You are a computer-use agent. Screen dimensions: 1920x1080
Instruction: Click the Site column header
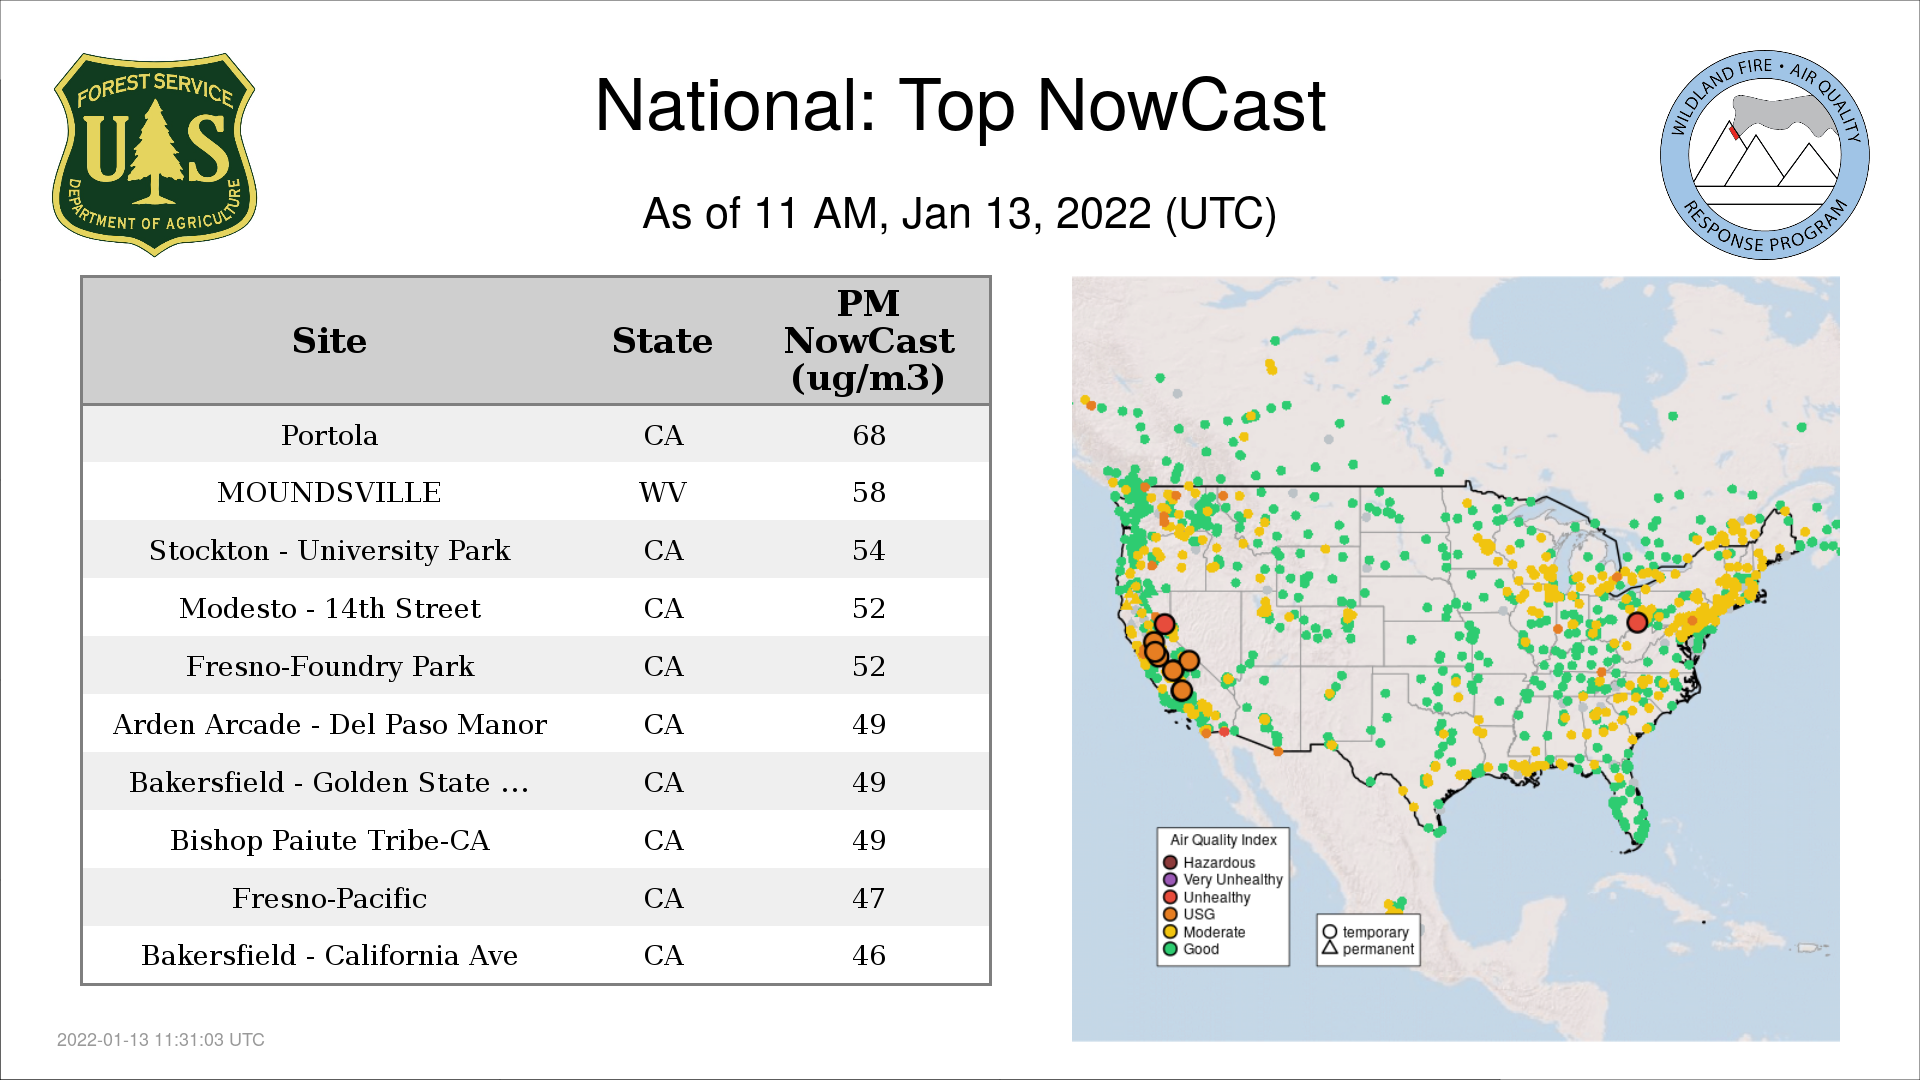point(329,341)
